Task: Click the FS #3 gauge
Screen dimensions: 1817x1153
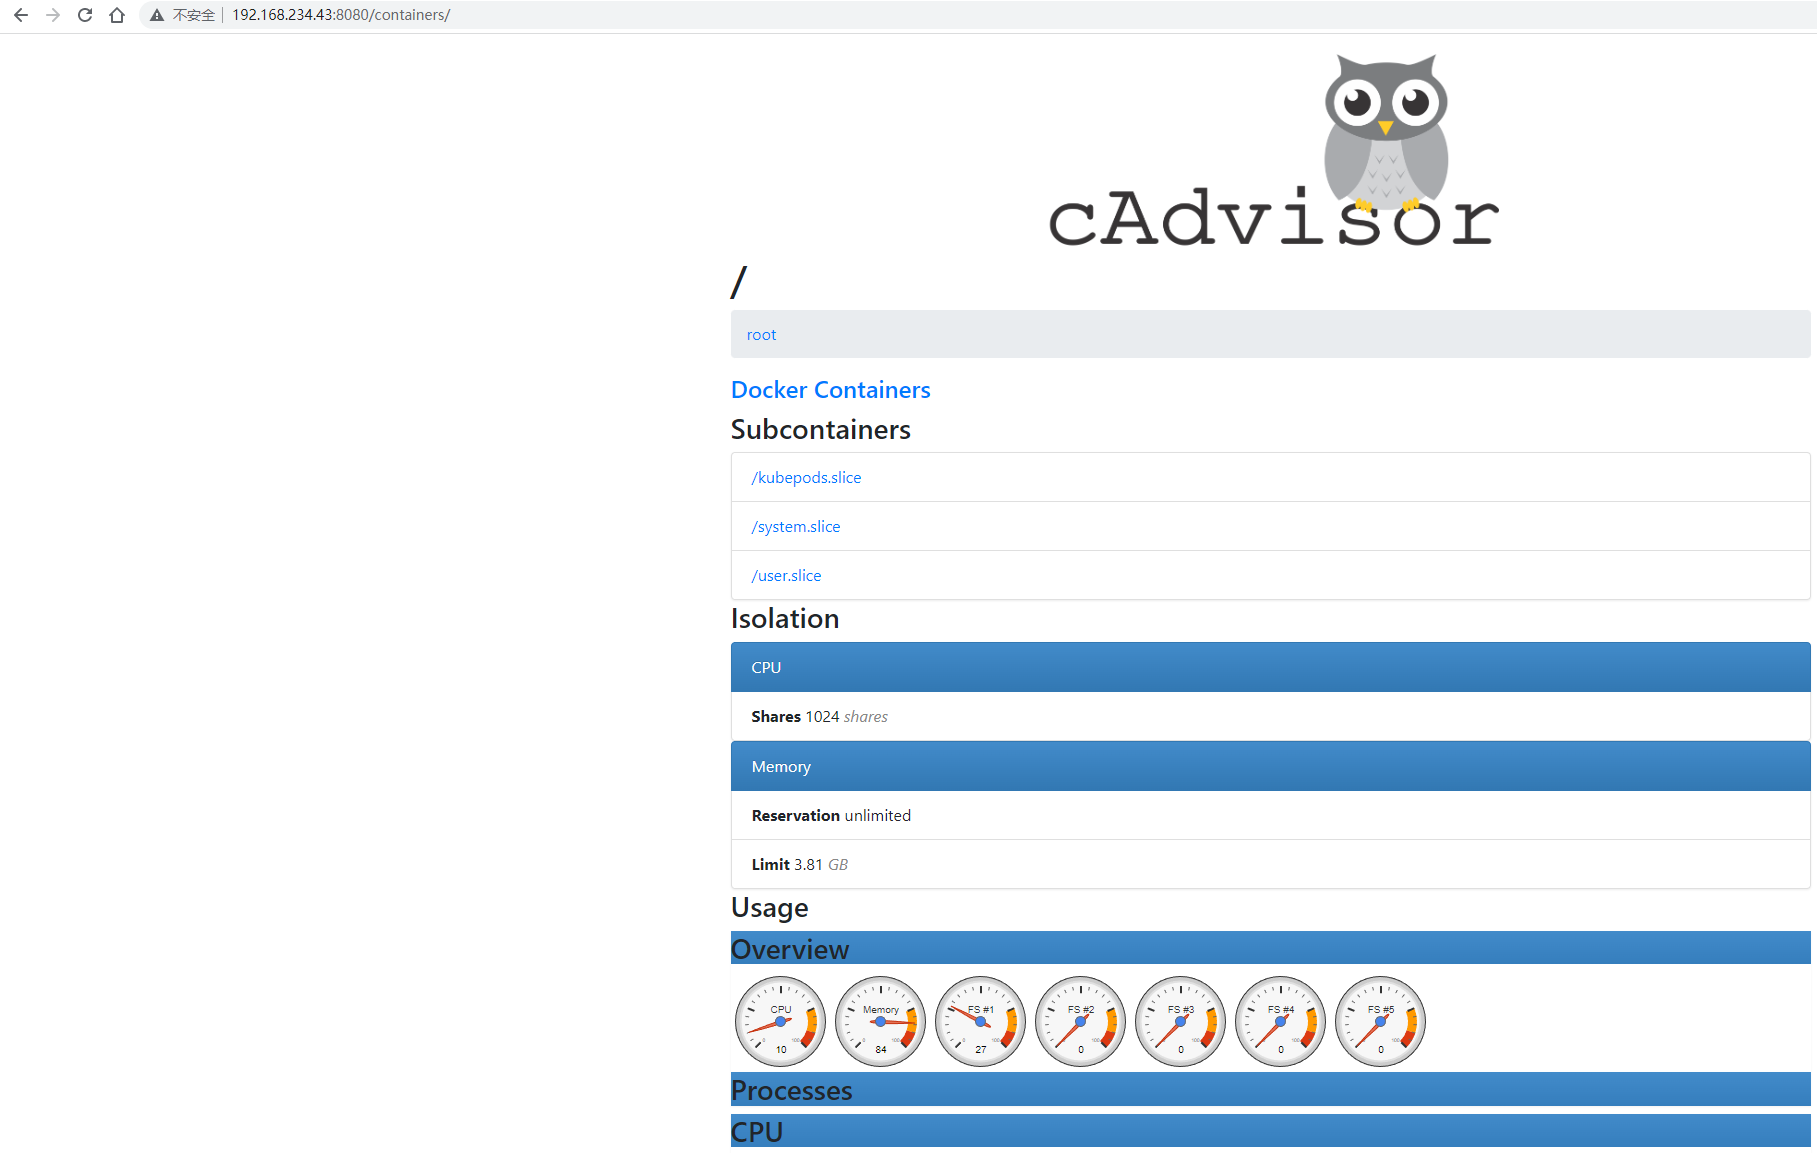Action: point(1181,1021)
